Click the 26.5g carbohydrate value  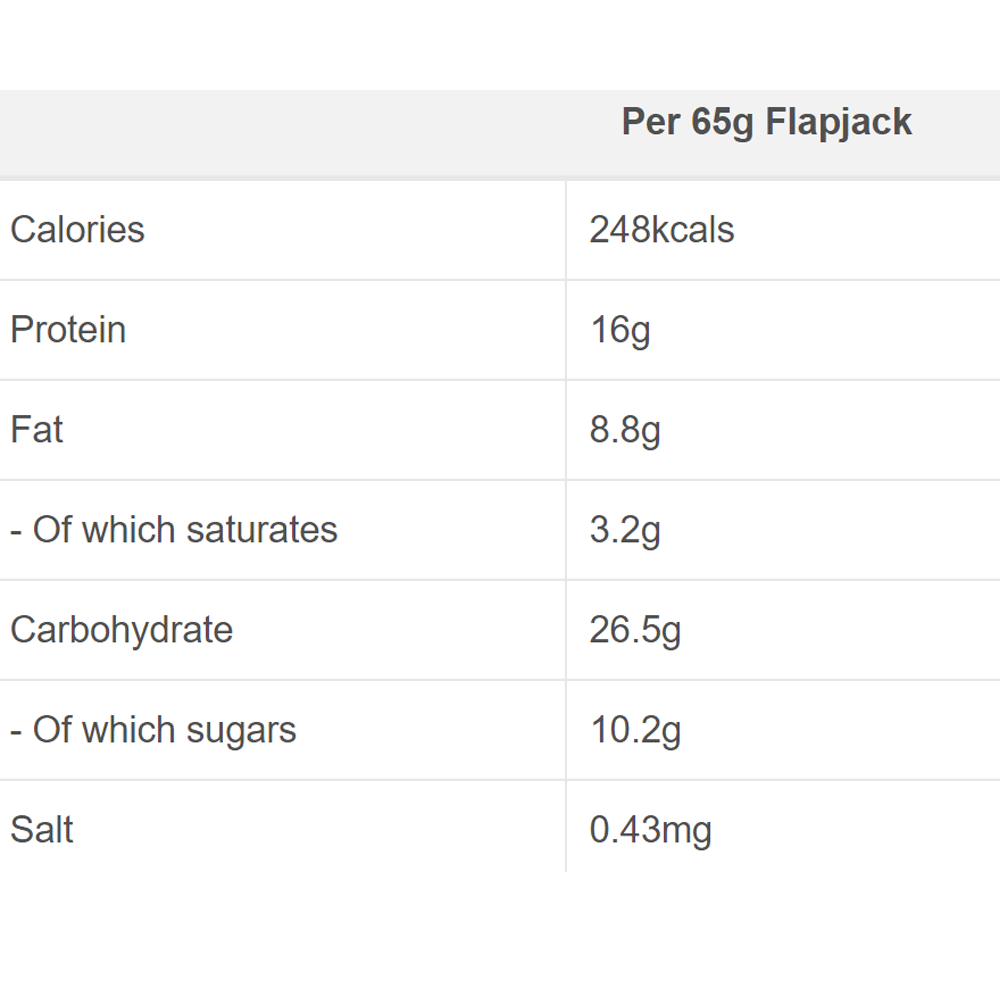coord(635,630)
